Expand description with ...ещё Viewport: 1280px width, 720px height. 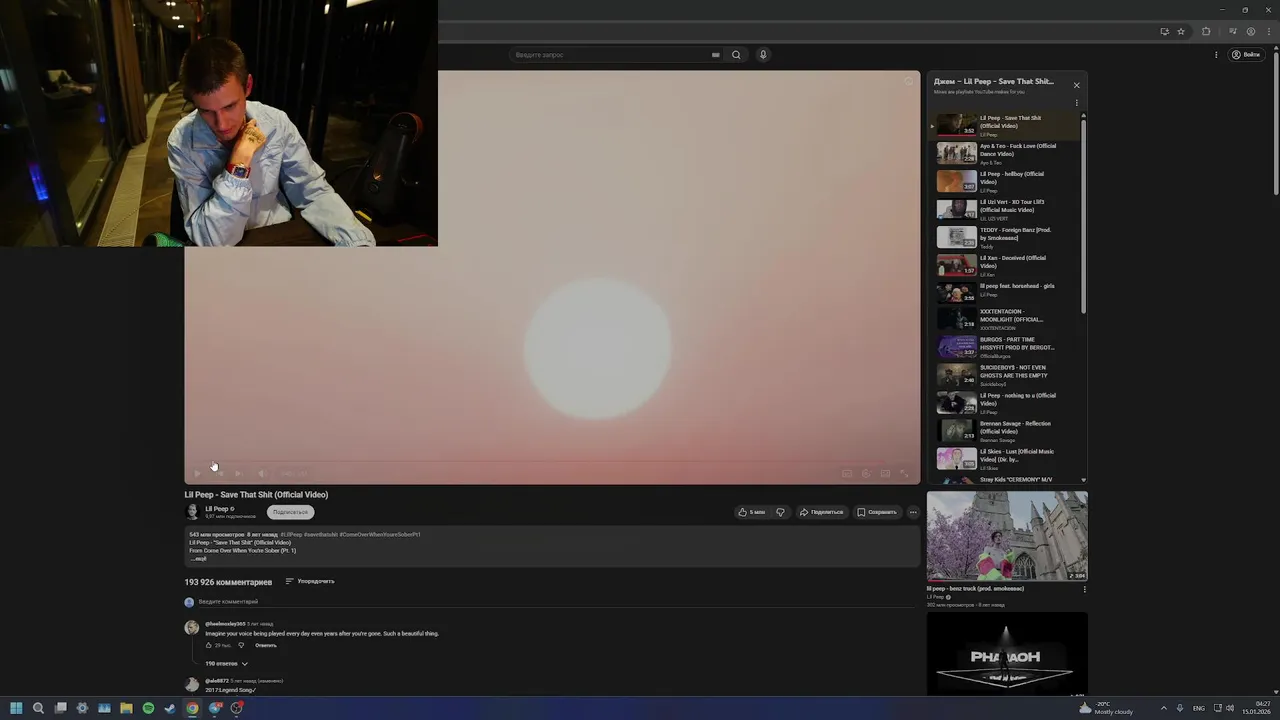point(199,559)
